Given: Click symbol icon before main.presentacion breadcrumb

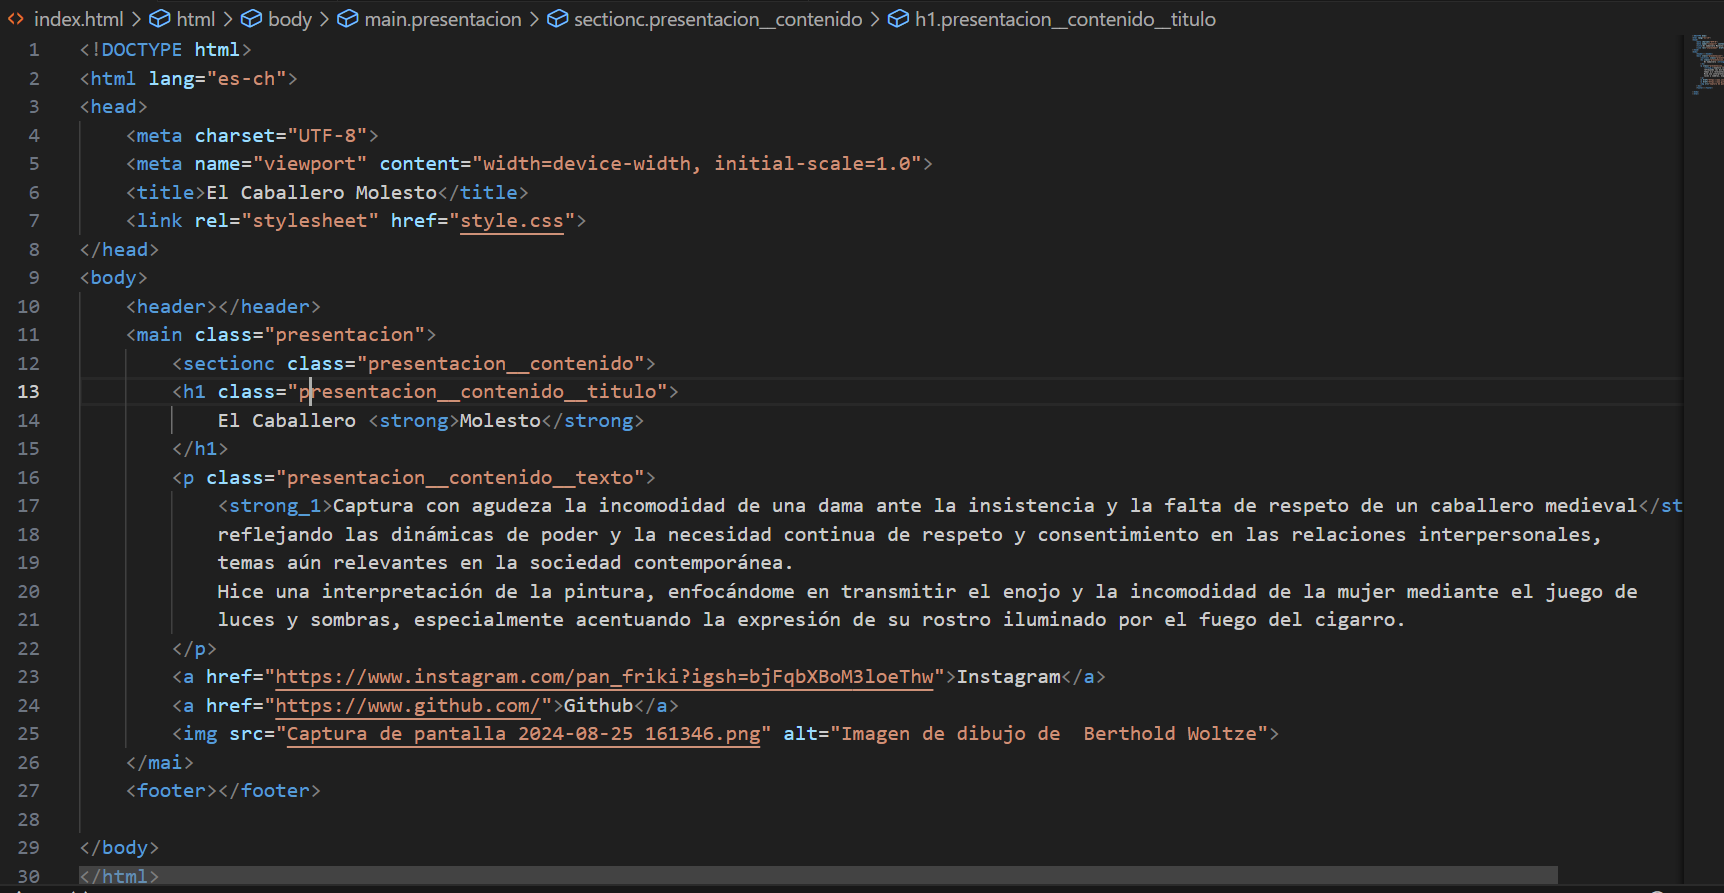Looking at the screenshot, I should click(x=347, y=19).
